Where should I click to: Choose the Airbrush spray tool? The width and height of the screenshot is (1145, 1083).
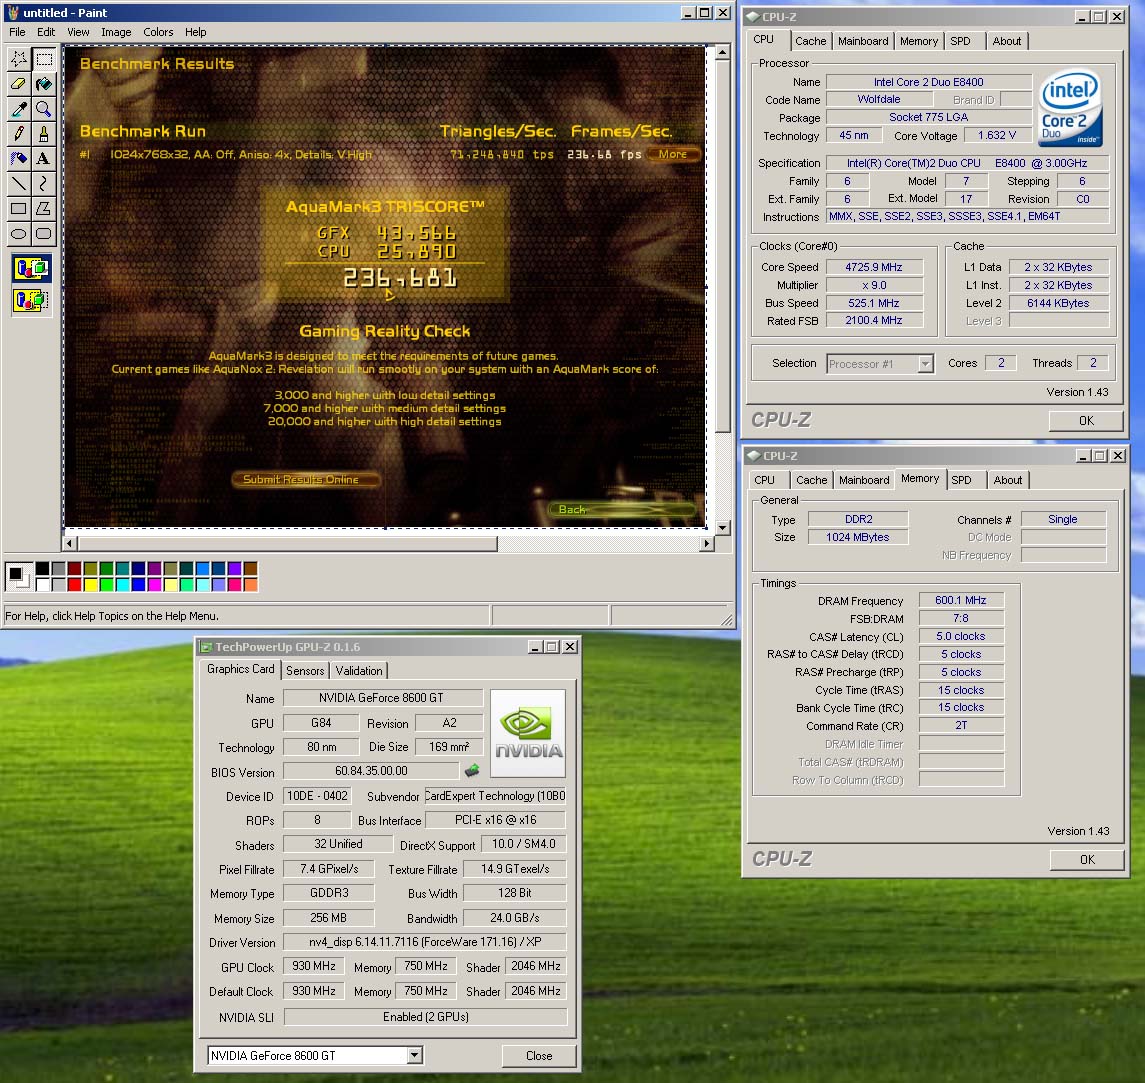click(19, 158)
